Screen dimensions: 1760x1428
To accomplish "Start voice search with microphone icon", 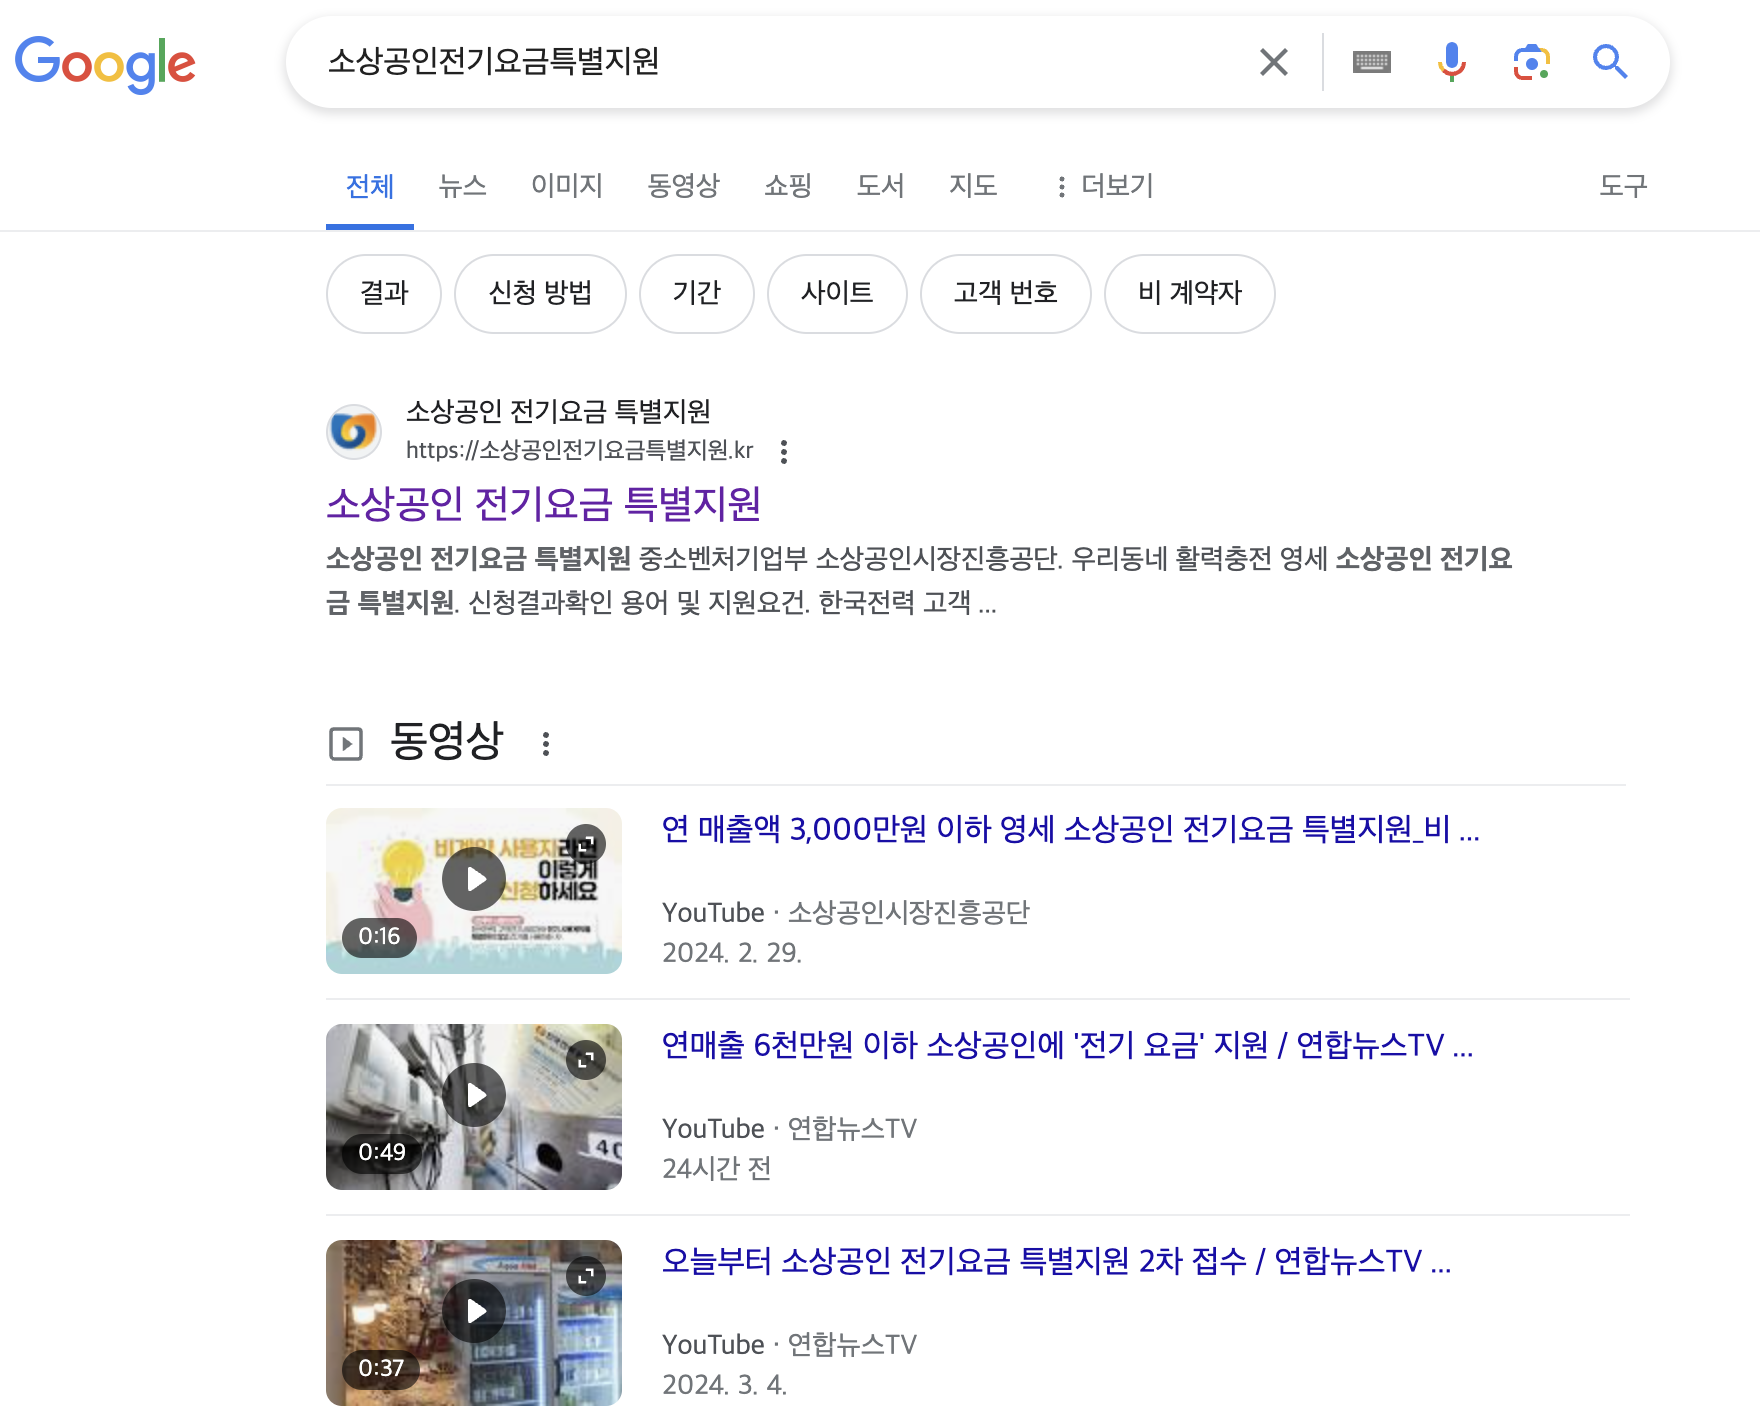I will 1451,62.
